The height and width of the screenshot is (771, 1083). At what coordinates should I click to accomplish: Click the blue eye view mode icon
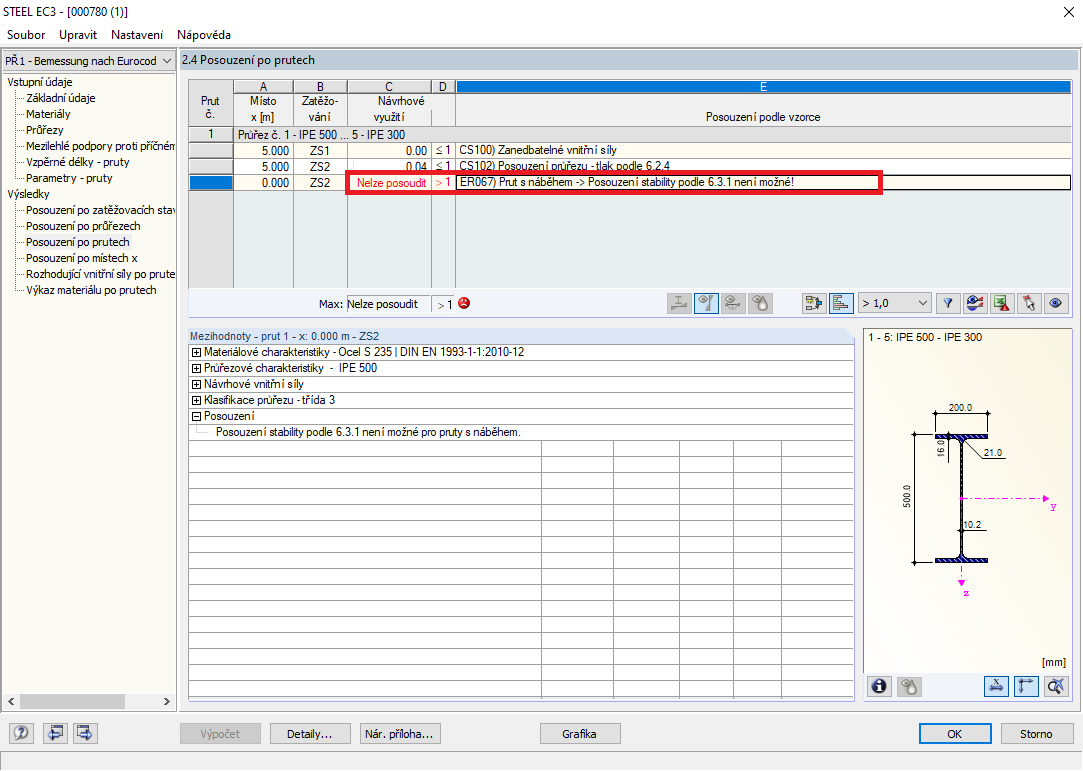(1056, 303)
